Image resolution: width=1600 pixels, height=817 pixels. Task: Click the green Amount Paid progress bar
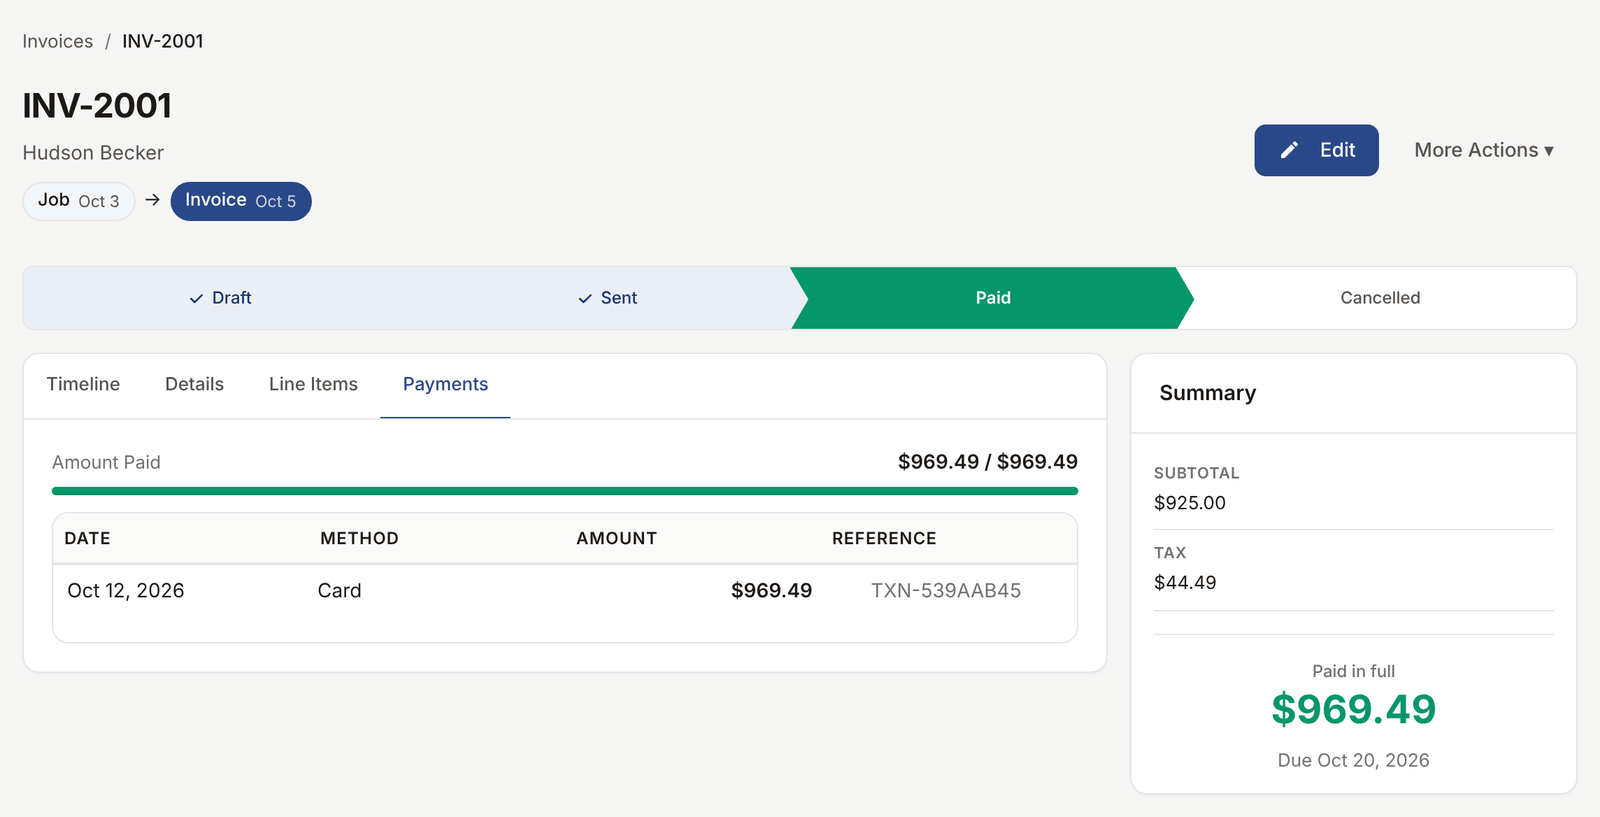tap(565, 491)
